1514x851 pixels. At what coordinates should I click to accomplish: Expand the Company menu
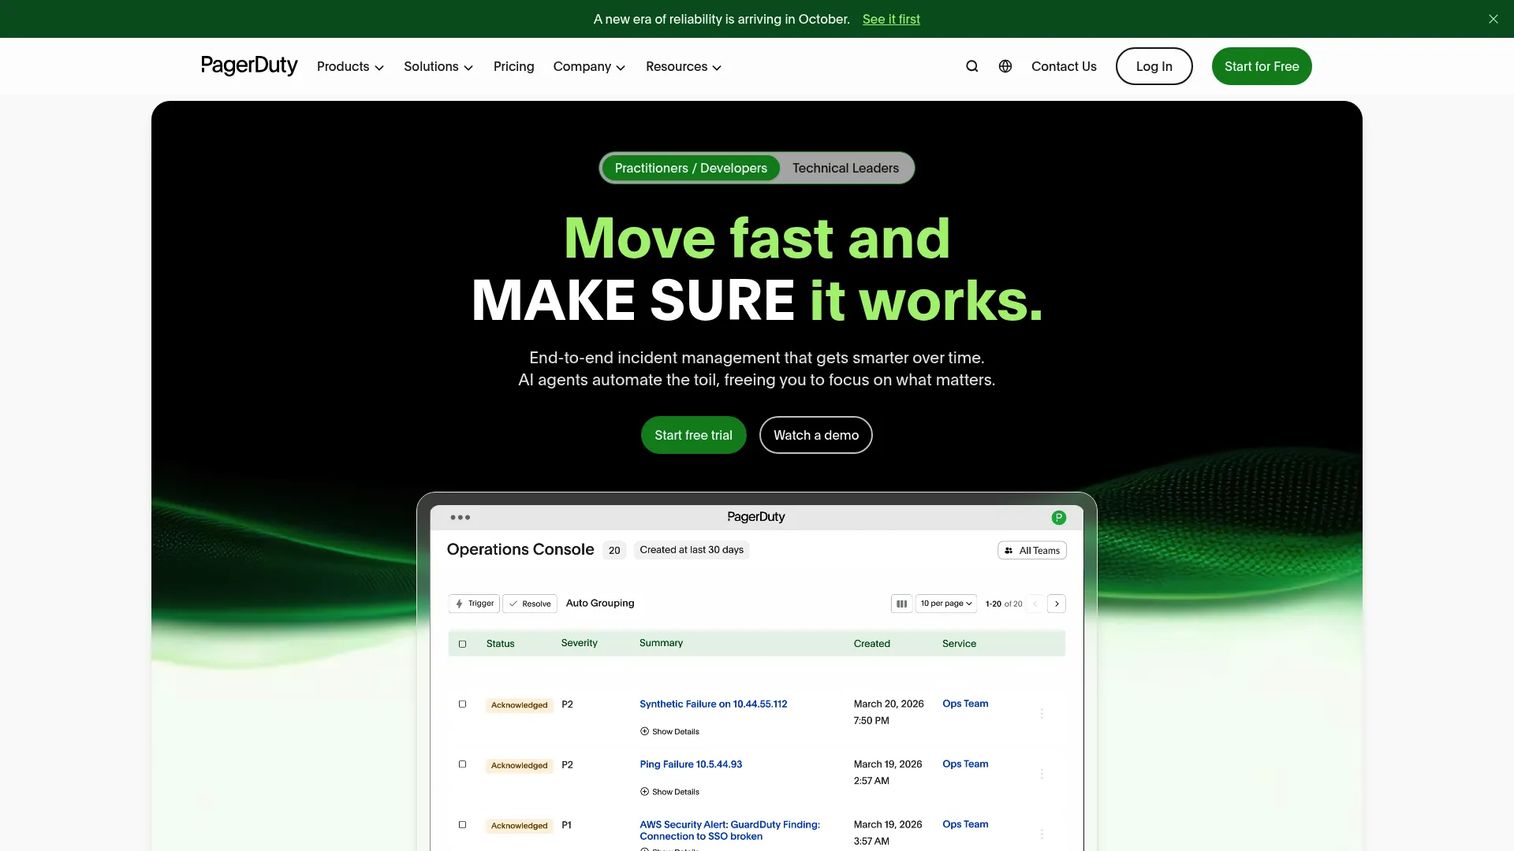pos(589,66)
